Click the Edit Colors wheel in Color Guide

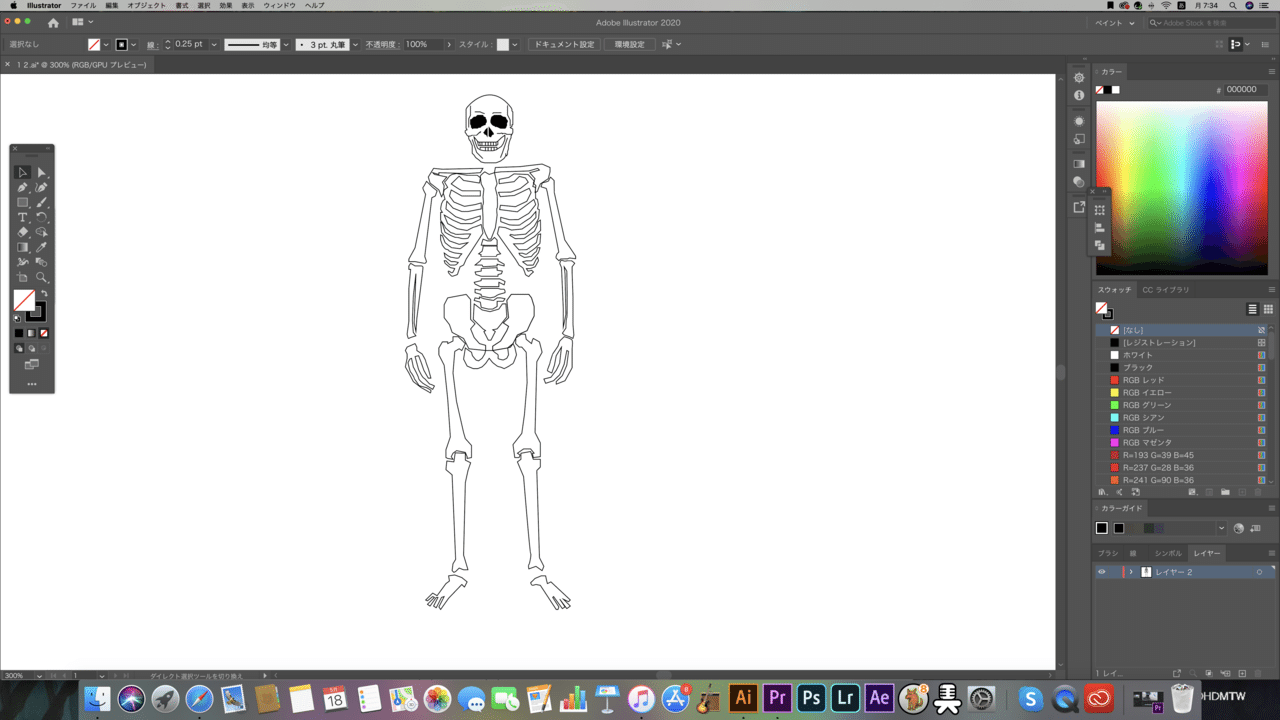click(x=1238, y=528)
